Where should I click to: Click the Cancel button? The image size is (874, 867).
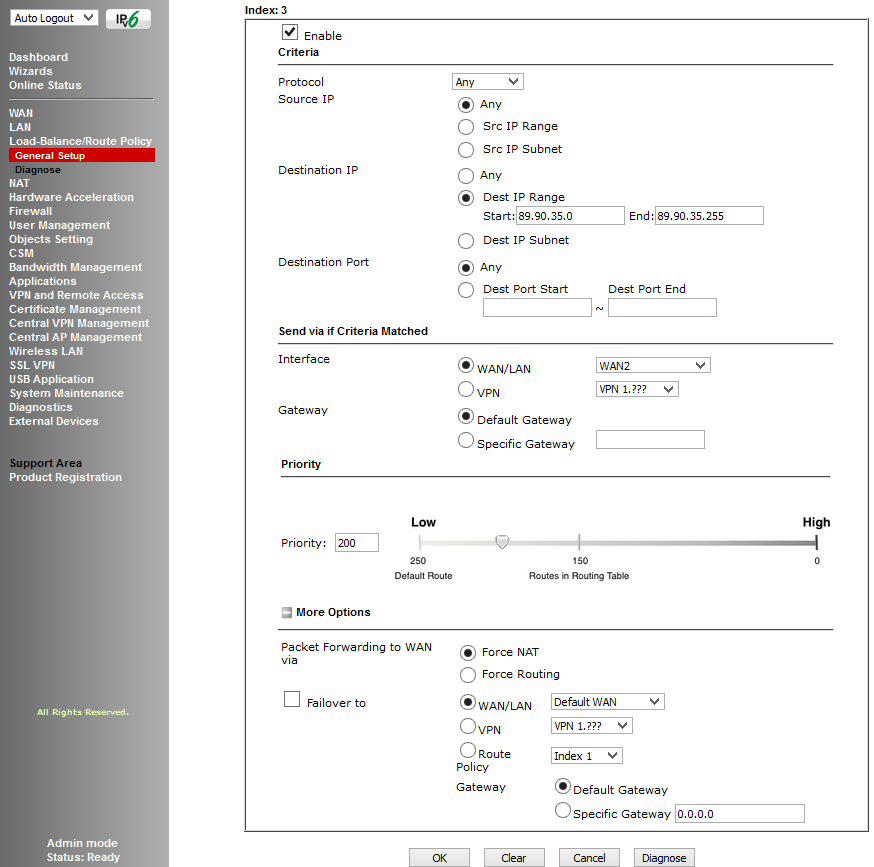(x=589, y=858)
